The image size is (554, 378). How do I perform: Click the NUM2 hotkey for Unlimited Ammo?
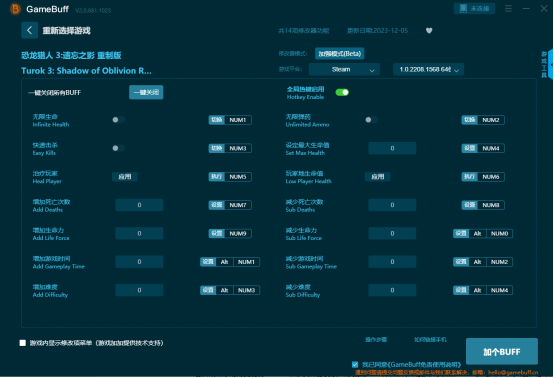(x=491, y=120)
